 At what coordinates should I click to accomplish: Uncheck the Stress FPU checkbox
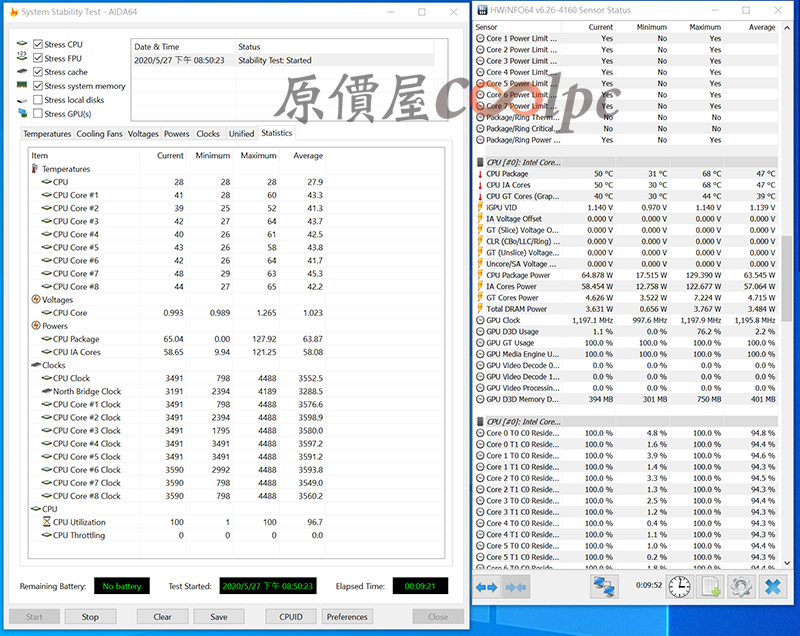click(38, 58)
